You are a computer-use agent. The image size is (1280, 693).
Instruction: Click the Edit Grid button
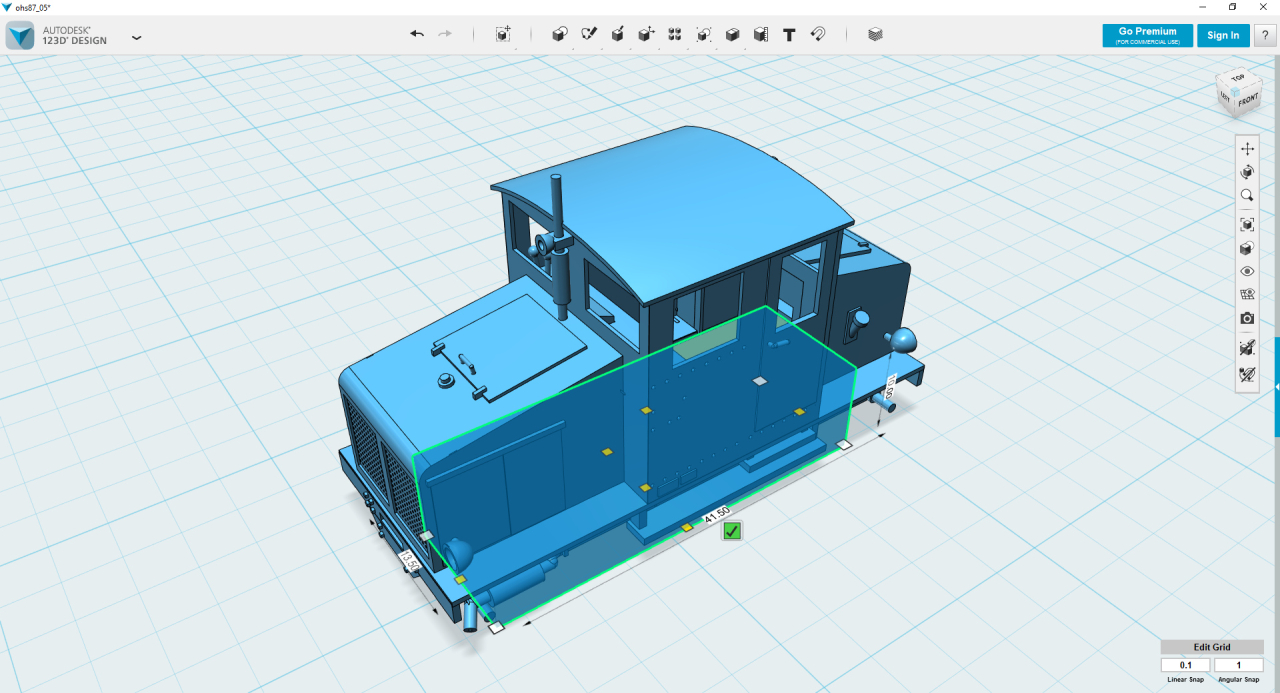coord(1212,647)
